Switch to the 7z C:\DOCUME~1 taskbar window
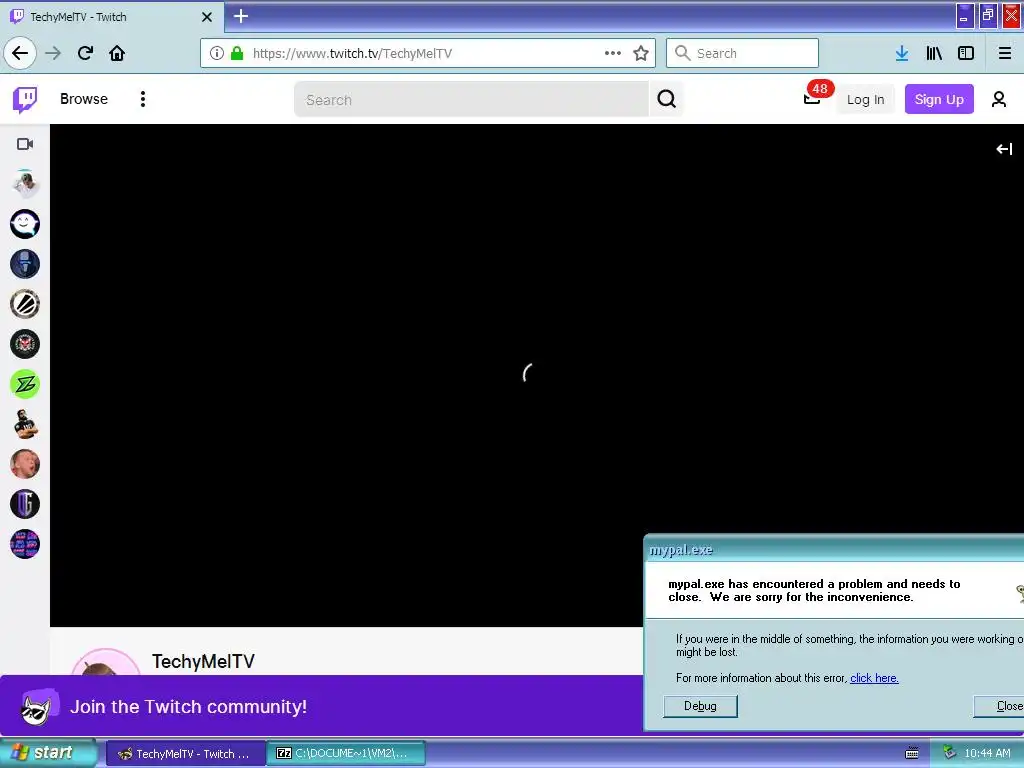Image resolution: width=1024 pixels, height=768 pixels. pyautogui.click(x=347, y=754)
